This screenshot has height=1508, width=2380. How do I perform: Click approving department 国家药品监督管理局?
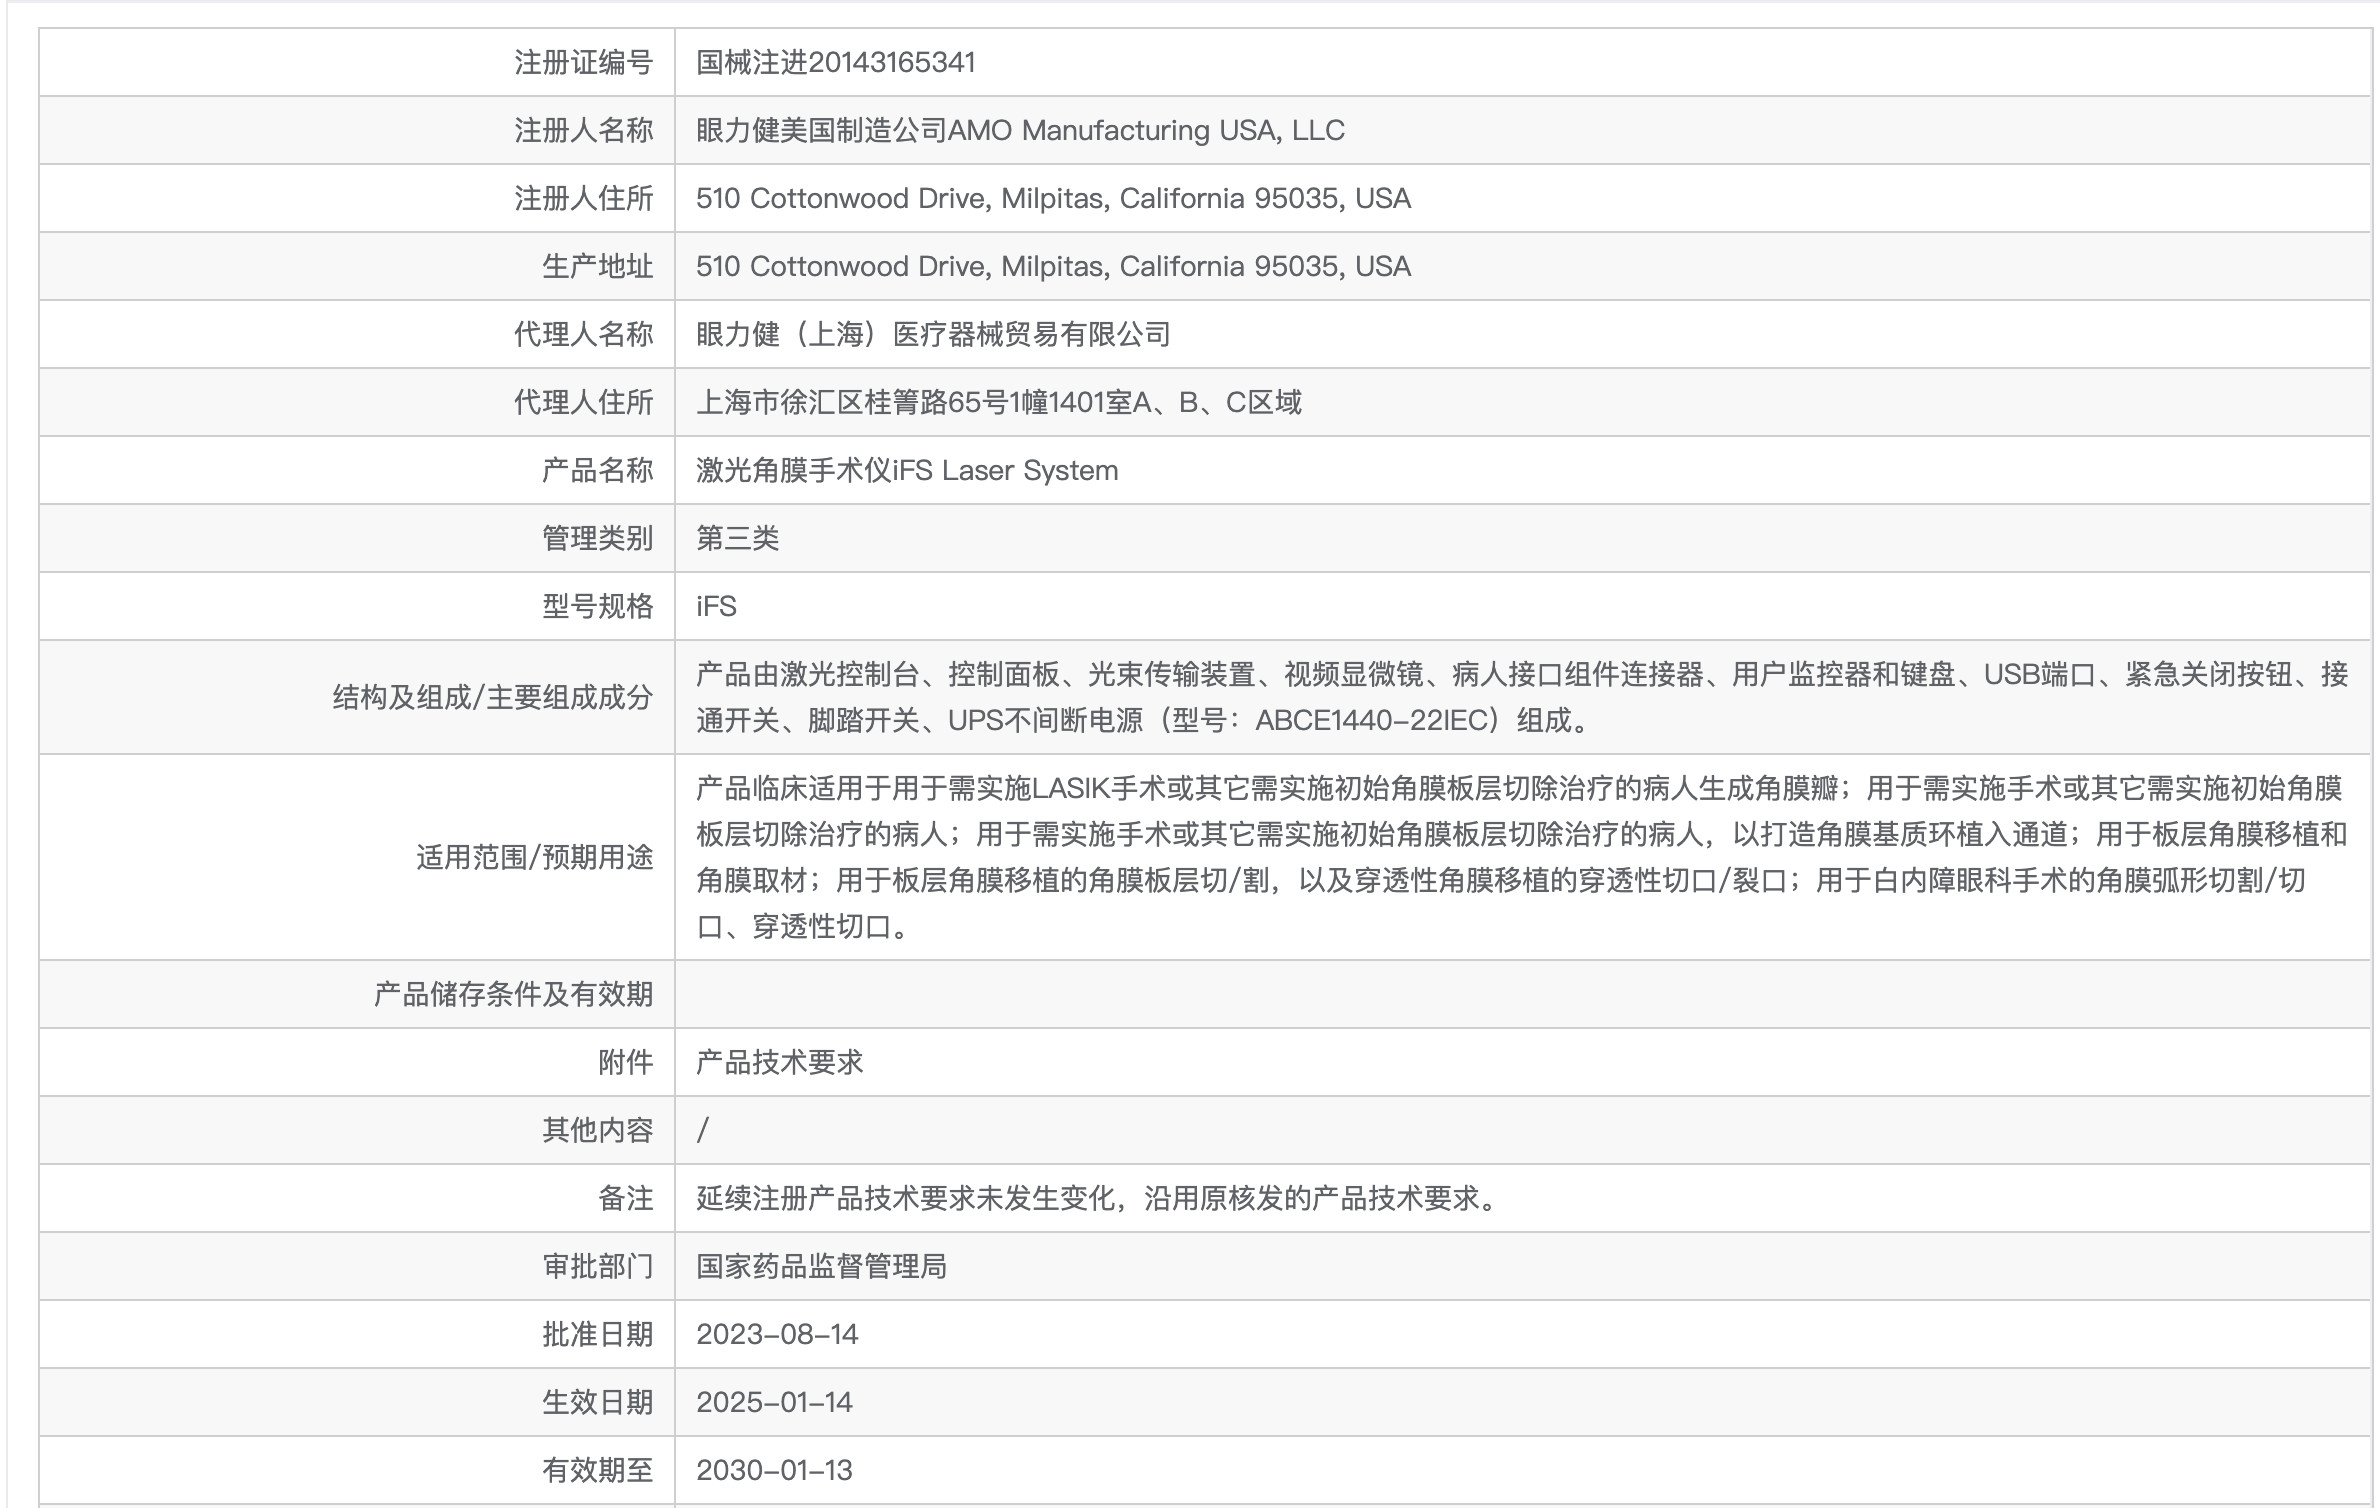(x=821, y=1266)
